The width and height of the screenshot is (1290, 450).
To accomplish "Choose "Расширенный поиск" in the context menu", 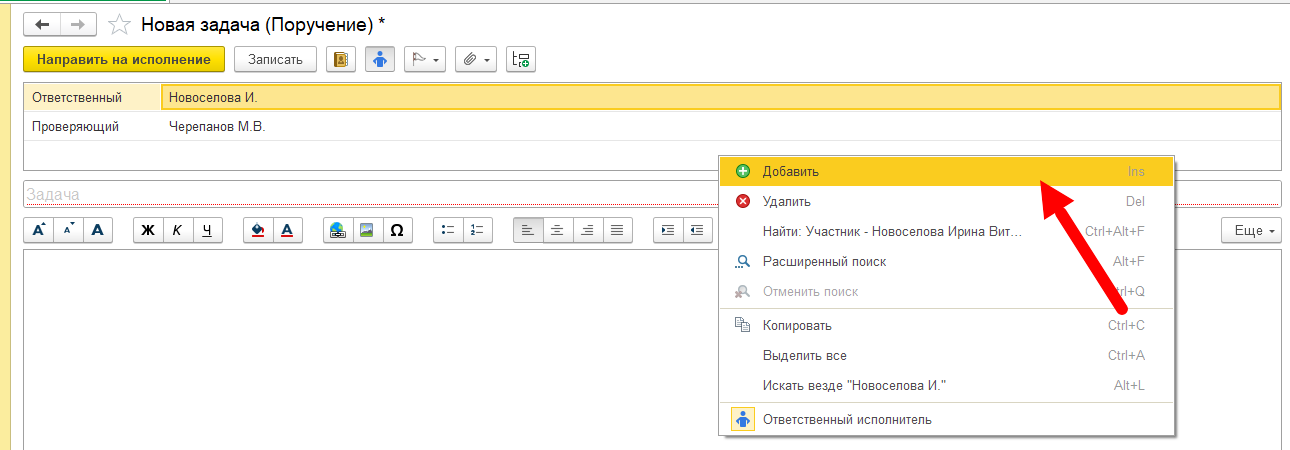I will 948,262.
